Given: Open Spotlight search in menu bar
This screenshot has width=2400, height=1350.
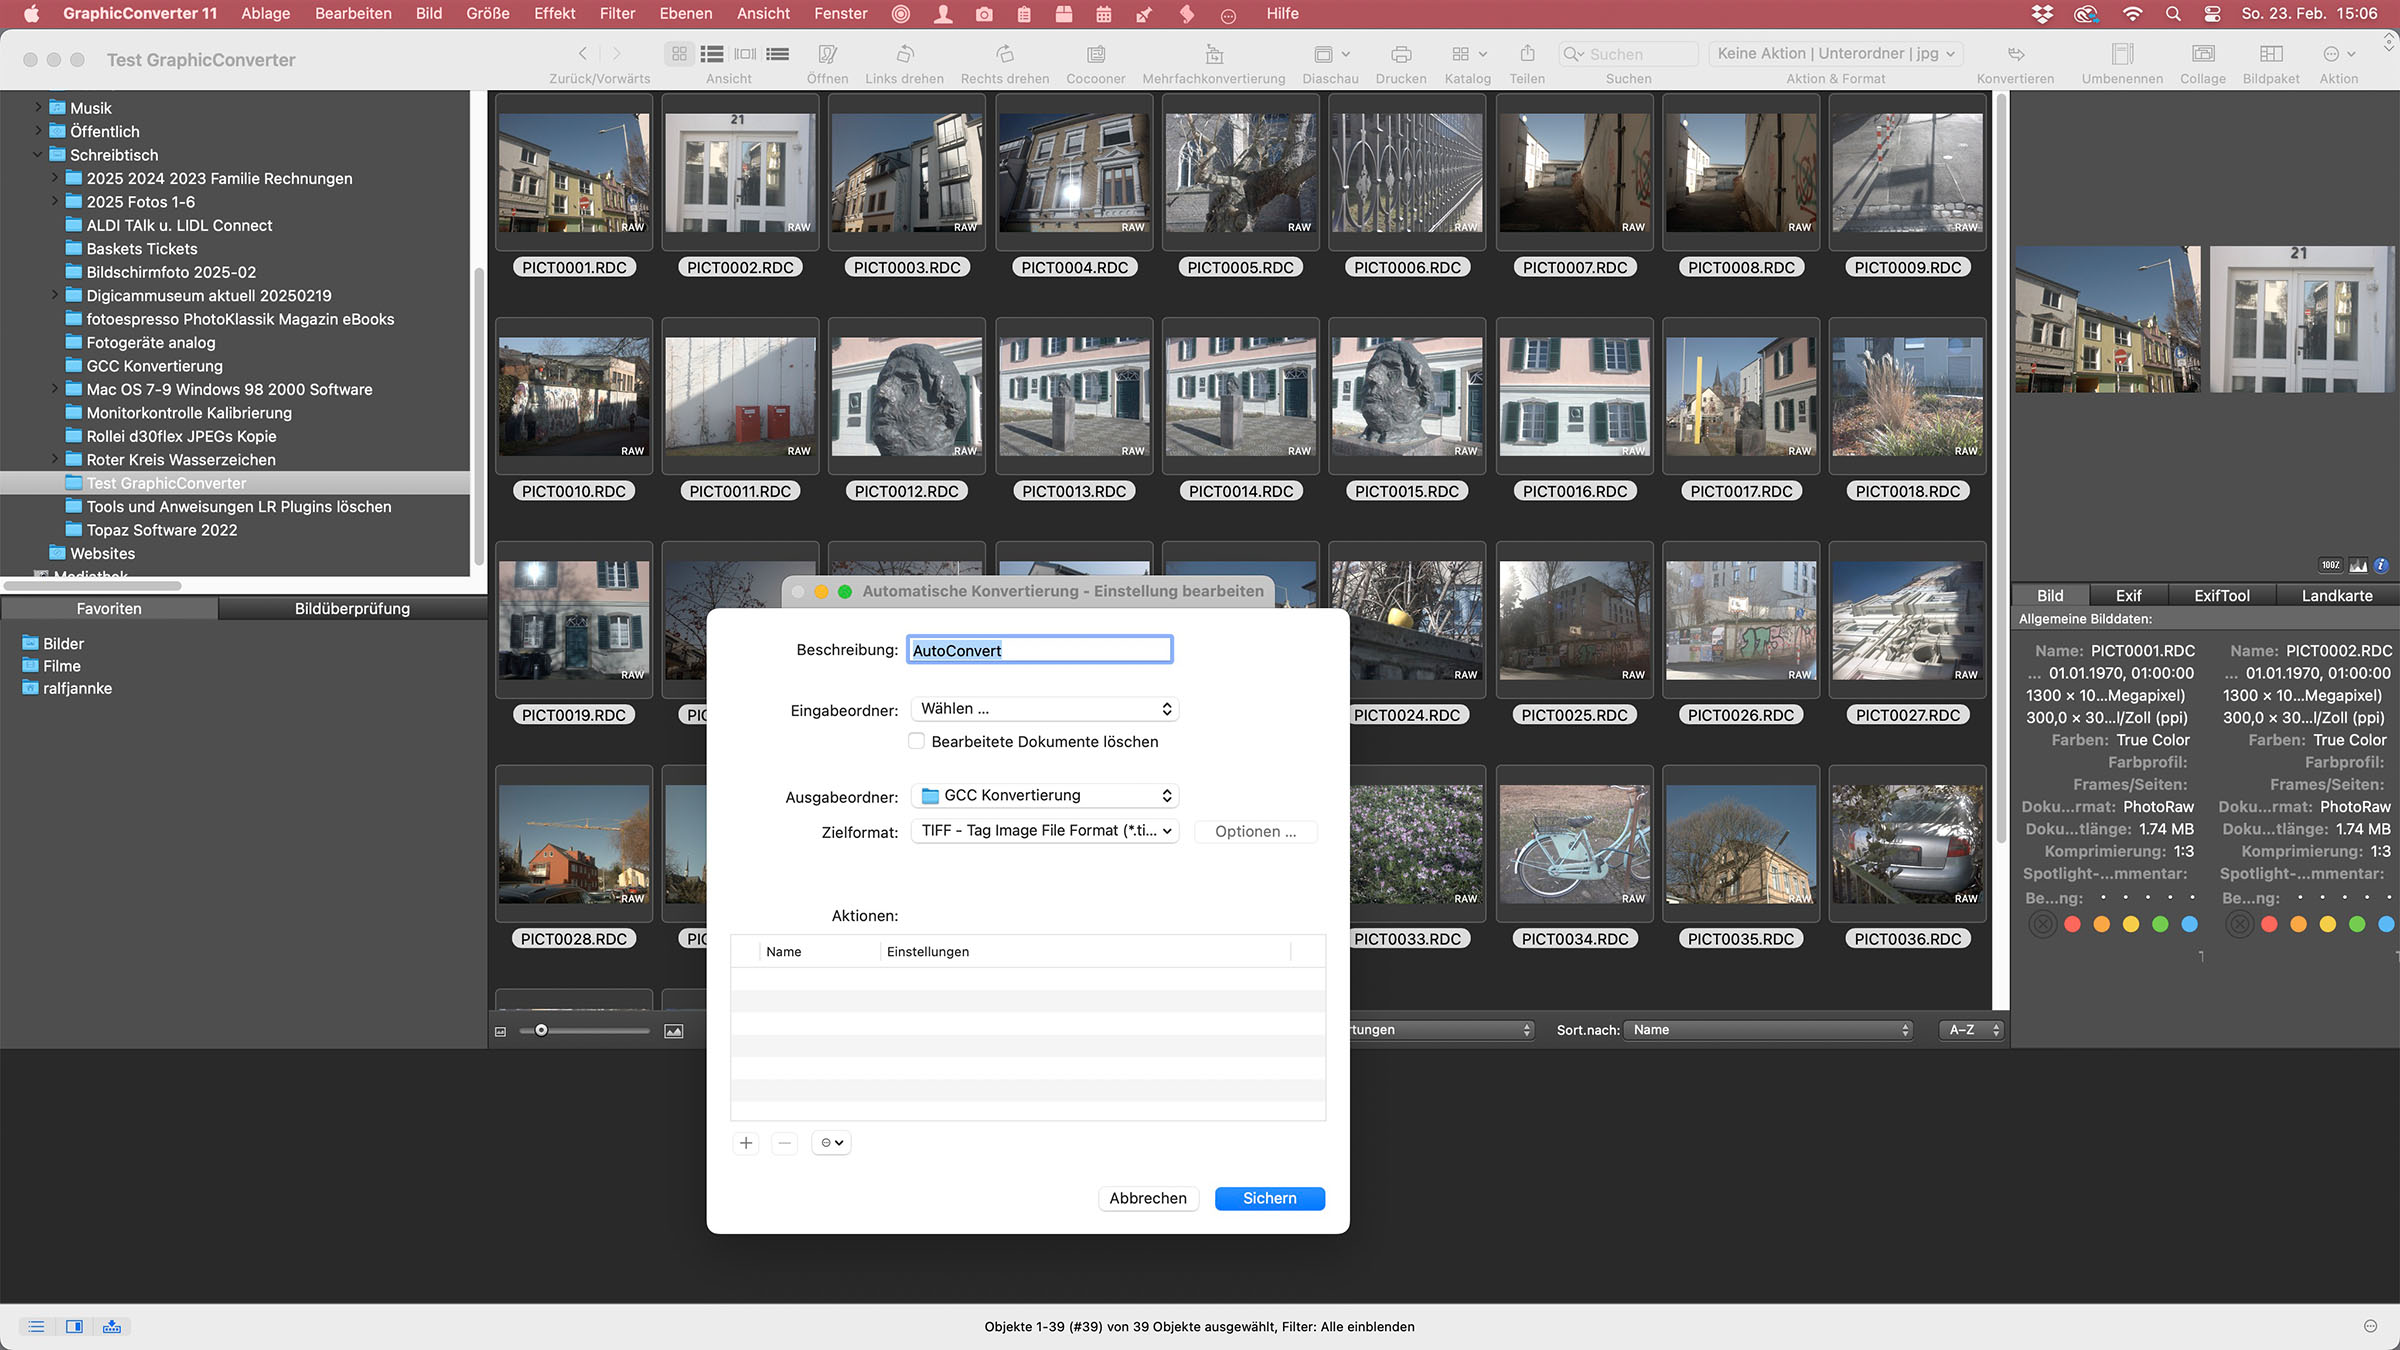Looking at the screenshot, I should 2172,14.
